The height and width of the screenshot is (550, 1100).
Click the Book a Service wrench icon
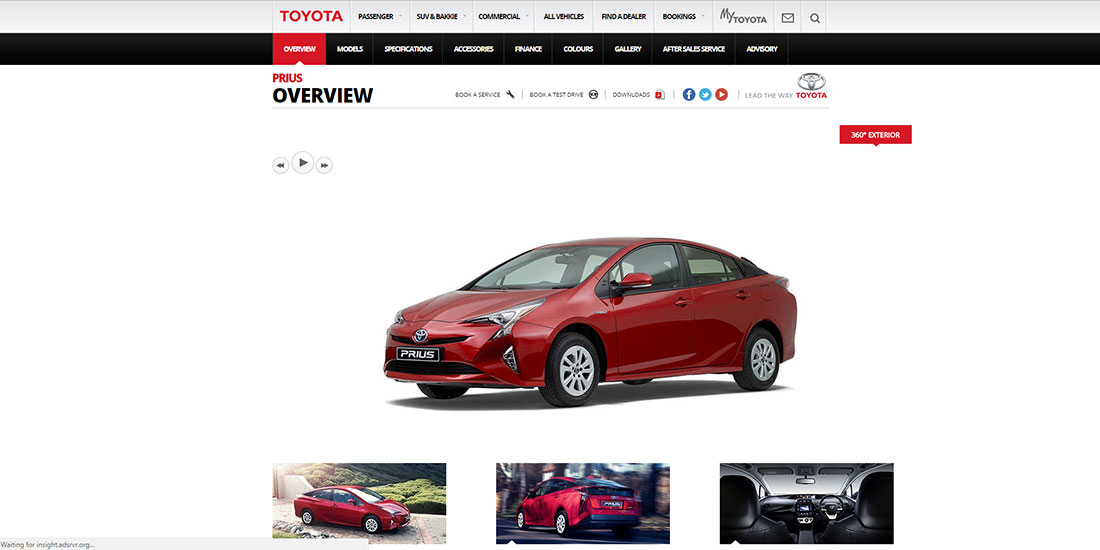click(510, 94)
